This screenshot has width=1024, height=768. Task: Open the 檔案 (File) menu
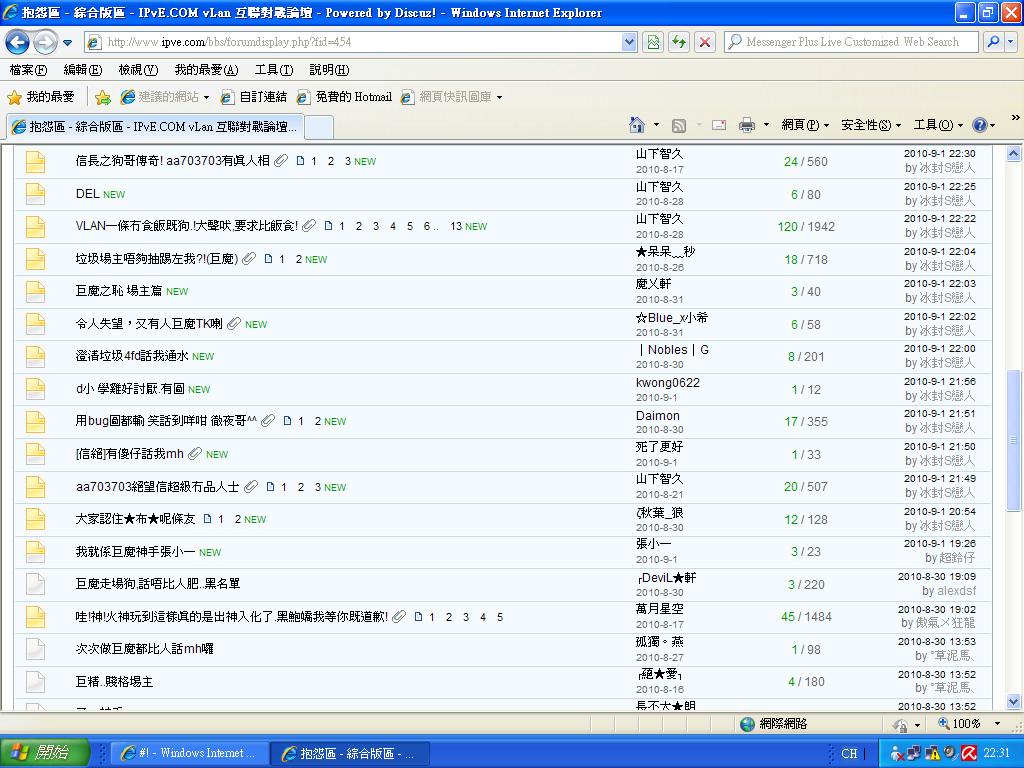pyautogui.click(x=28, y=70)
